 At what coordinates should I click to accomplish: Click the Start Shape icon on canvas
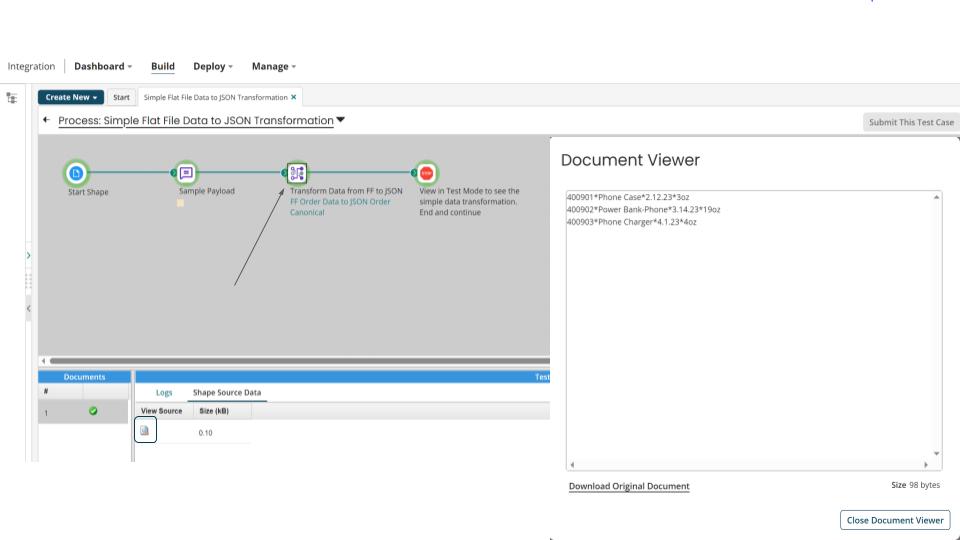[x=77, y=172]
